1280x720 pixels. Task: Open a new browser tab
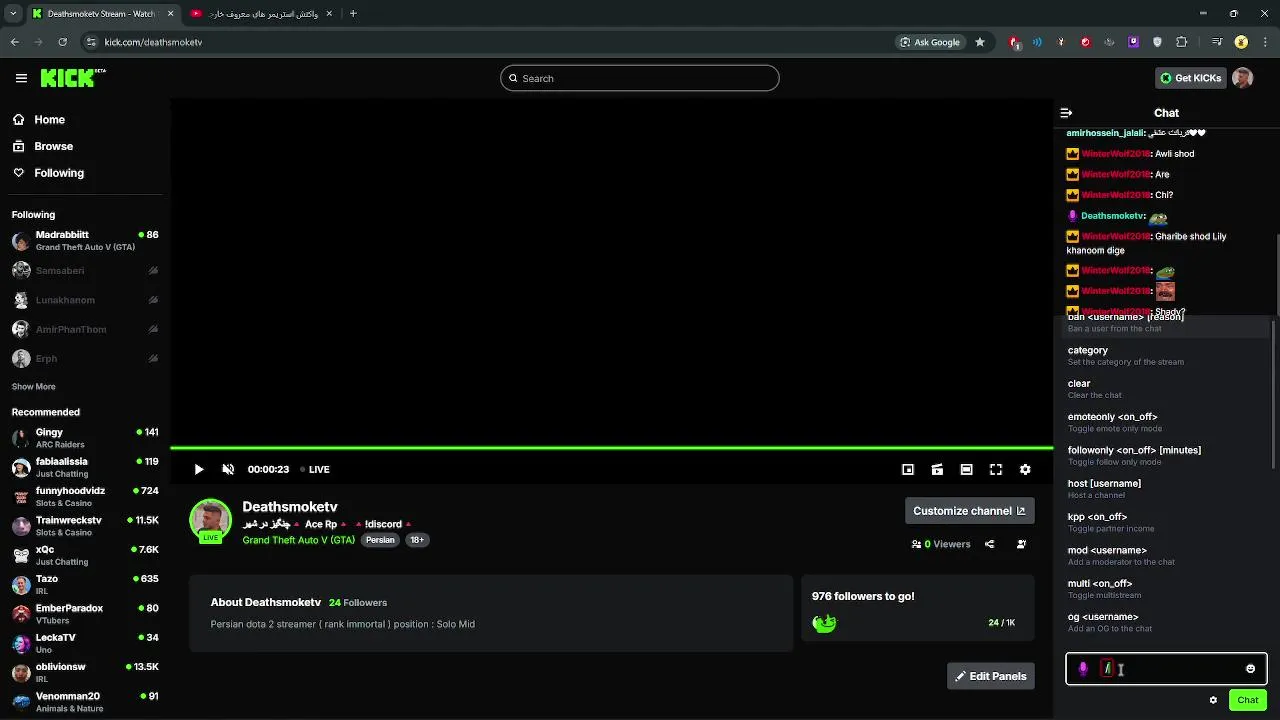click(x=353, y=14)
